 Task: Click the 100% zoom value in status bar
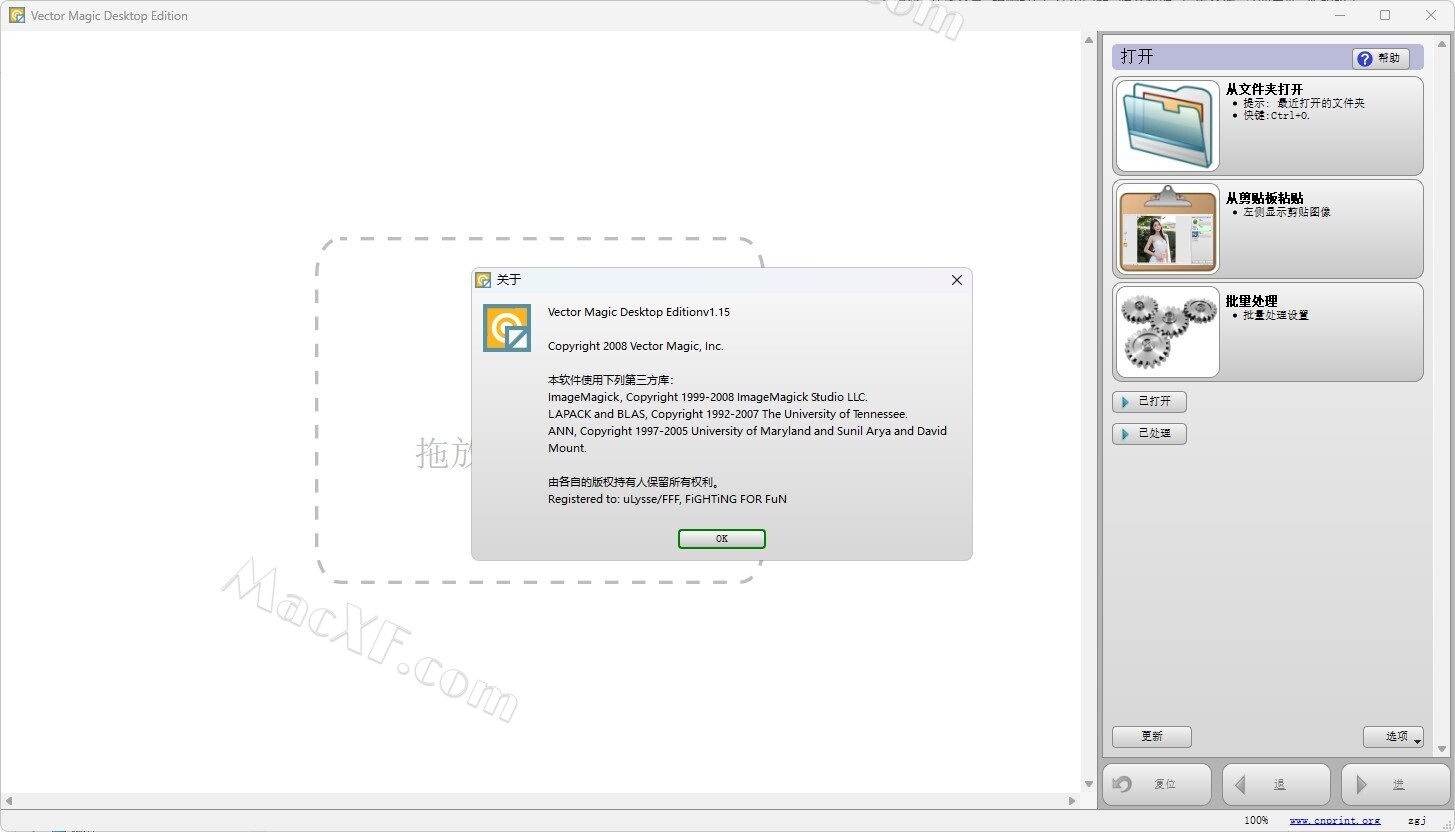(x=1256, y=821)
